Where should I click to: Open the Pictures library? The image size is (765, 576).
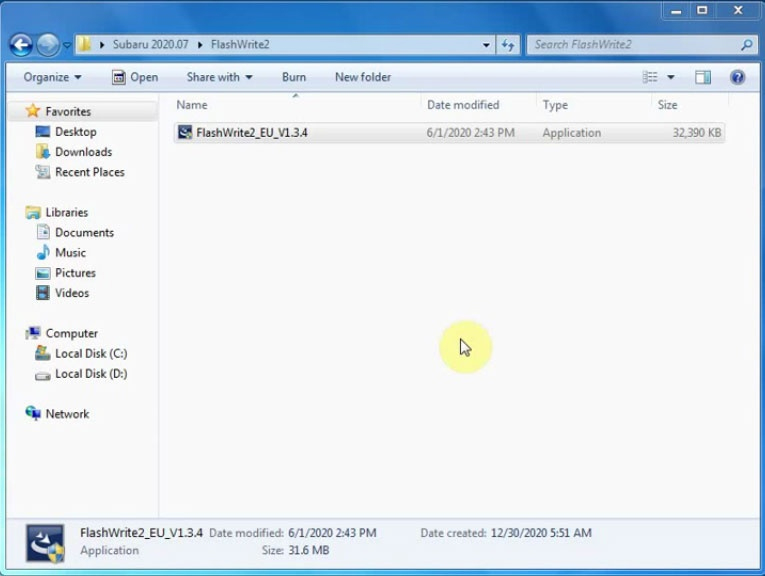click(76, 273)
